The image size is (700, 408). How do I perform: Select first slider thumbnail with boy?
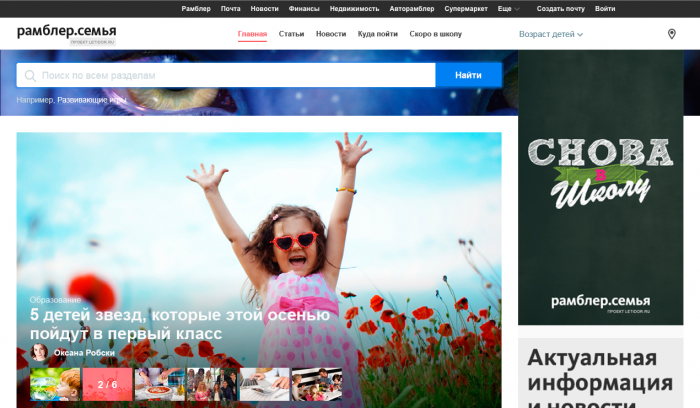[x=55, y=384]
